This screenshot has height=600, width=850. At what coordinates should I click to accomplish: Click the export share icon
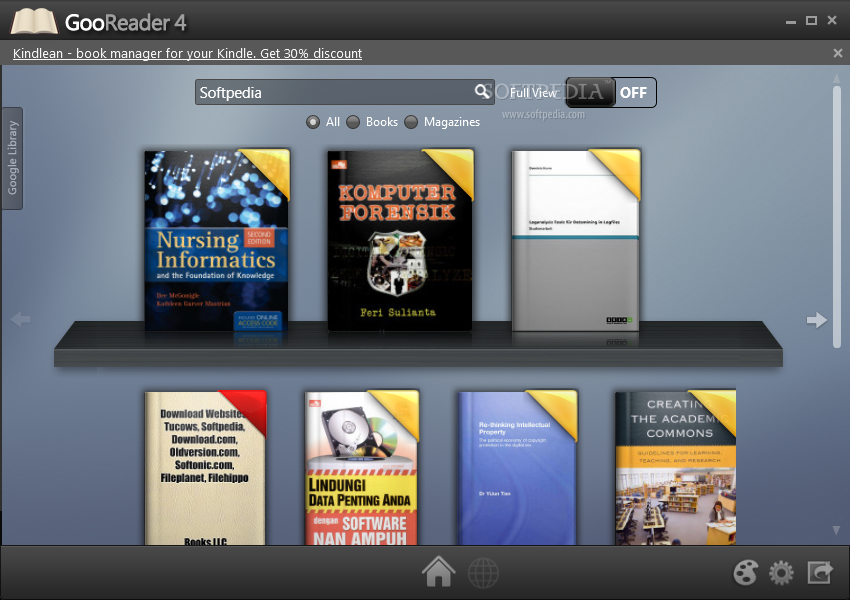(820, 572)
